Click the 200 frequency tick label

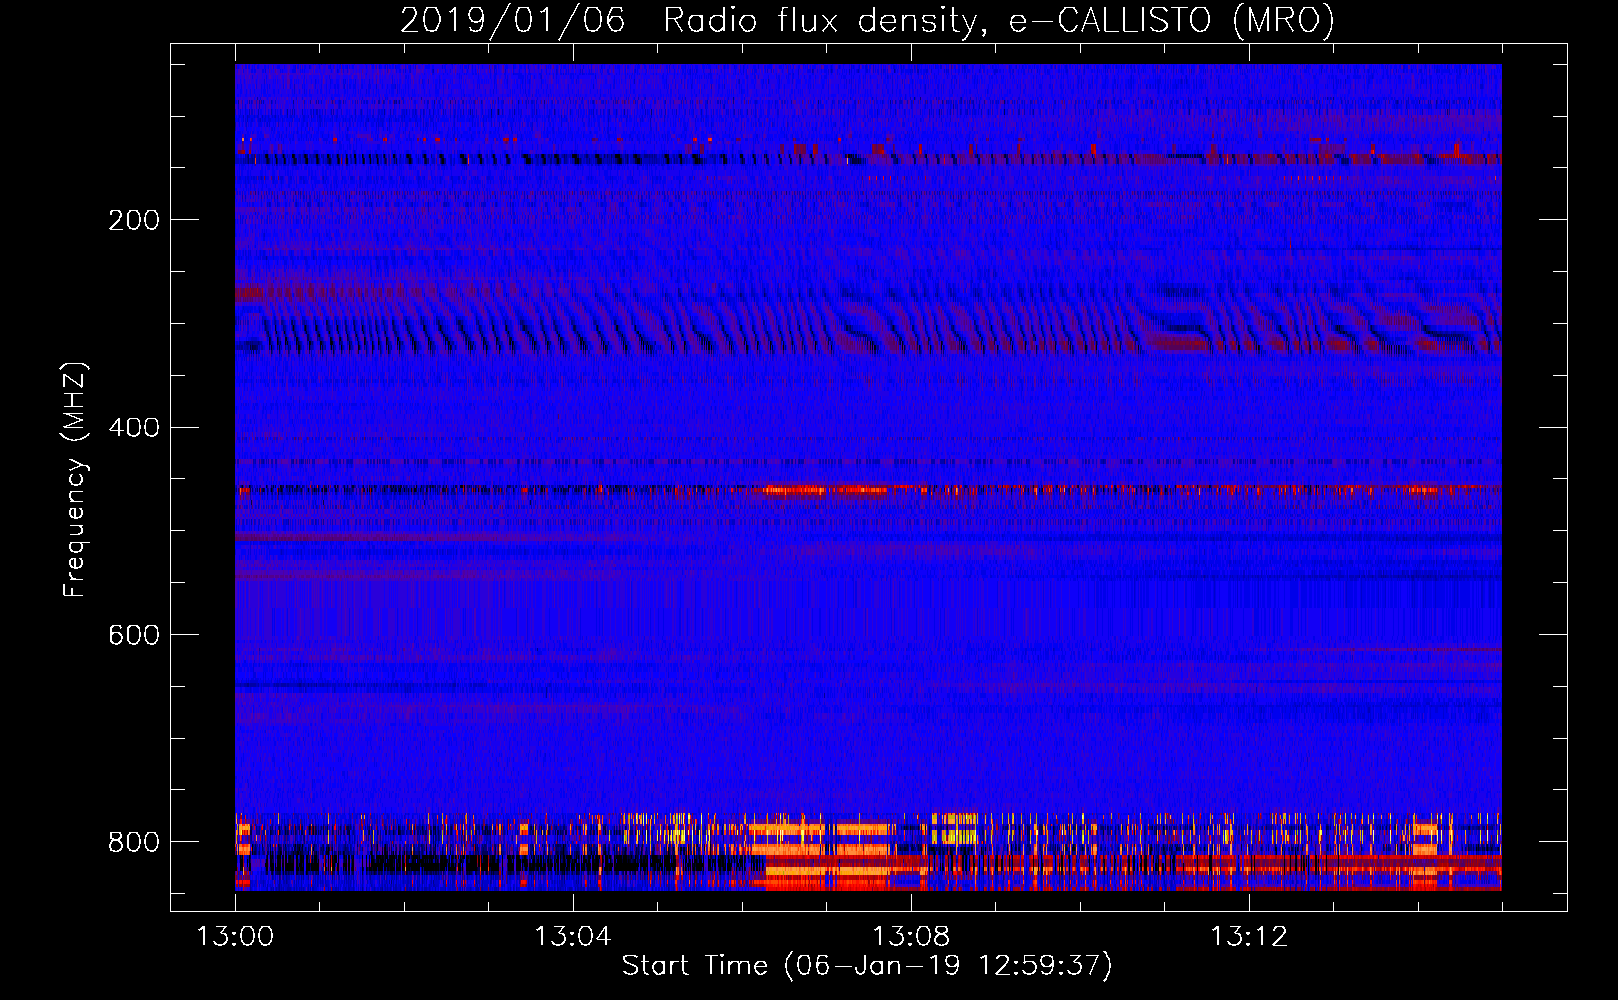(134, 220)
